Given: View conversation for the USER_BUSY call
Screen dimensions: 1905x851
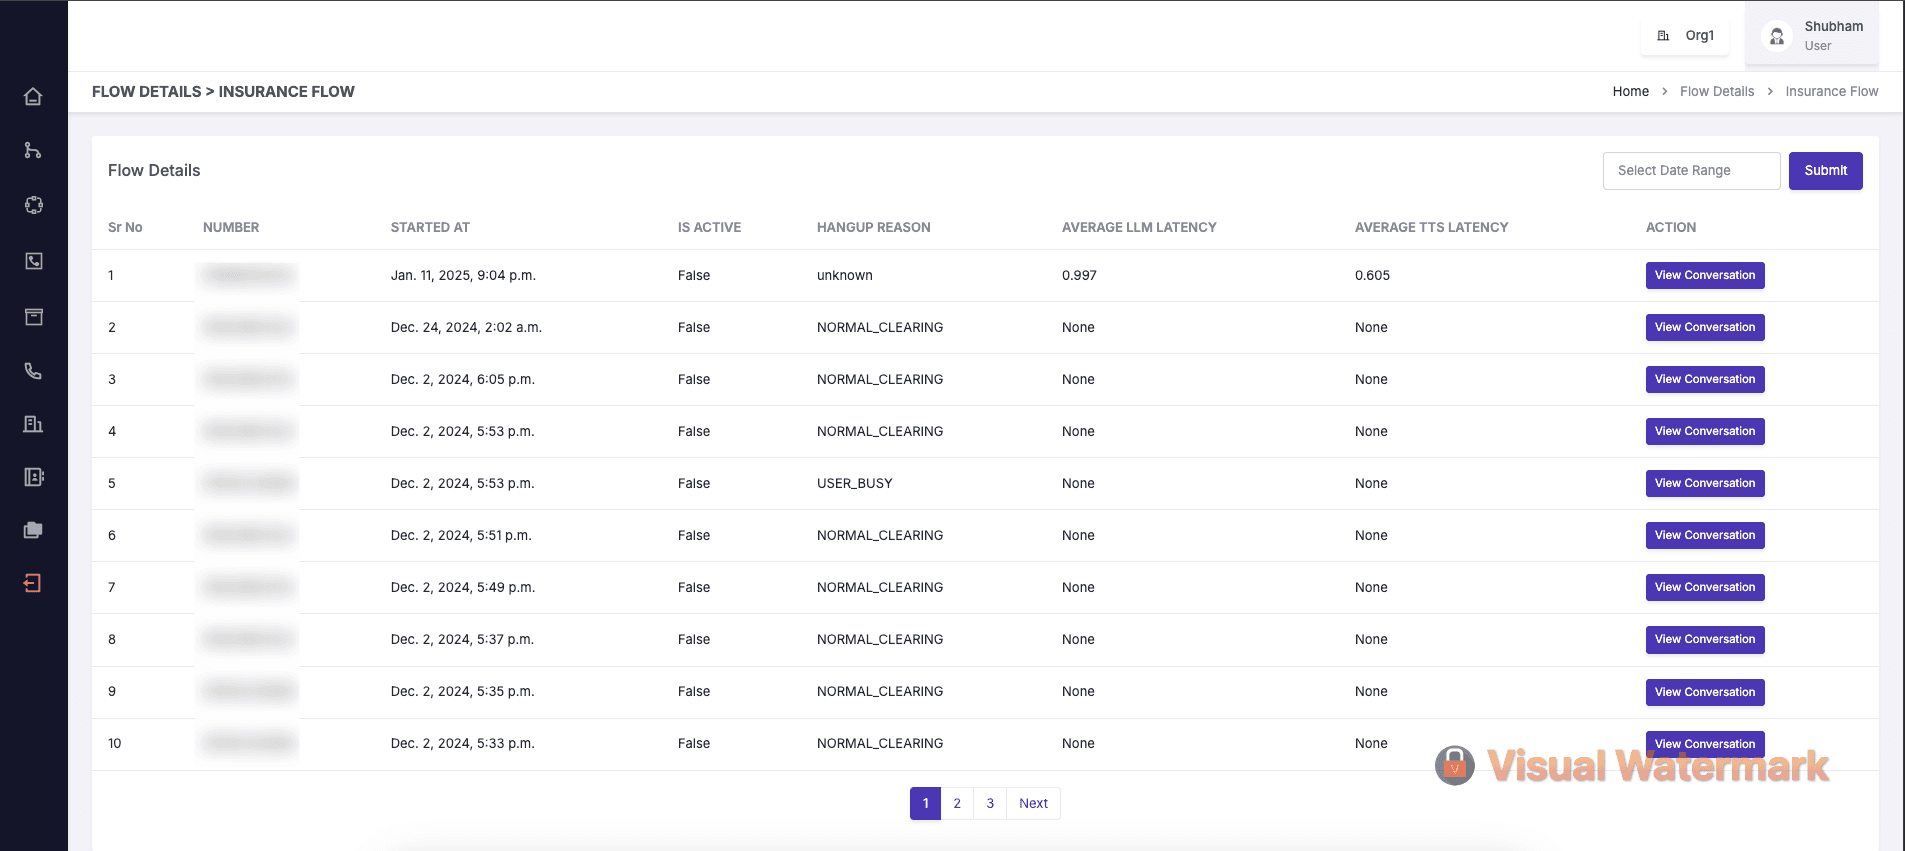Looking at the screenshot, I should pyautogui.click(x=1704, y=484).
